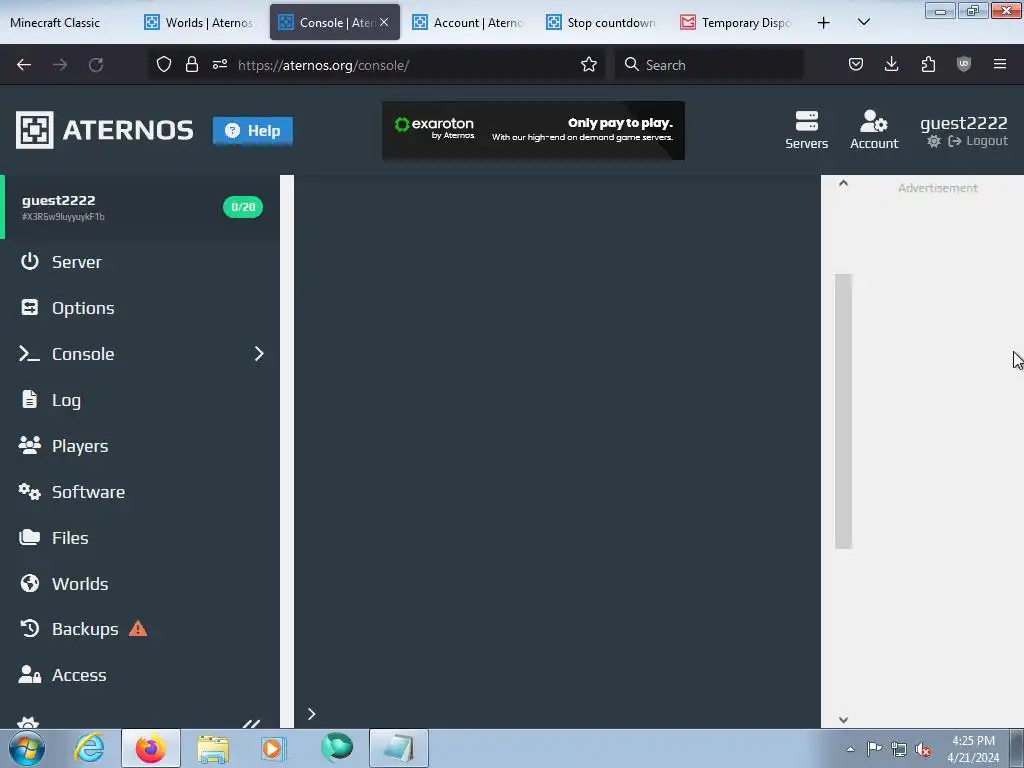The image size is (1024, 768).
Task: Click the browser Search box
Action: point(709,65)
